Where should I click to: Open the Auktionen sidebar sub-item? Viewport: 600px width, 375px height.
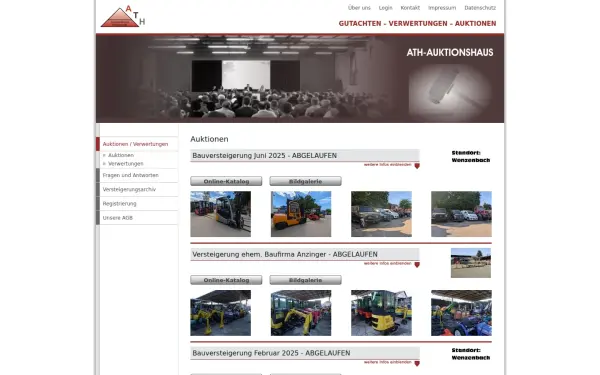point(121,155)
